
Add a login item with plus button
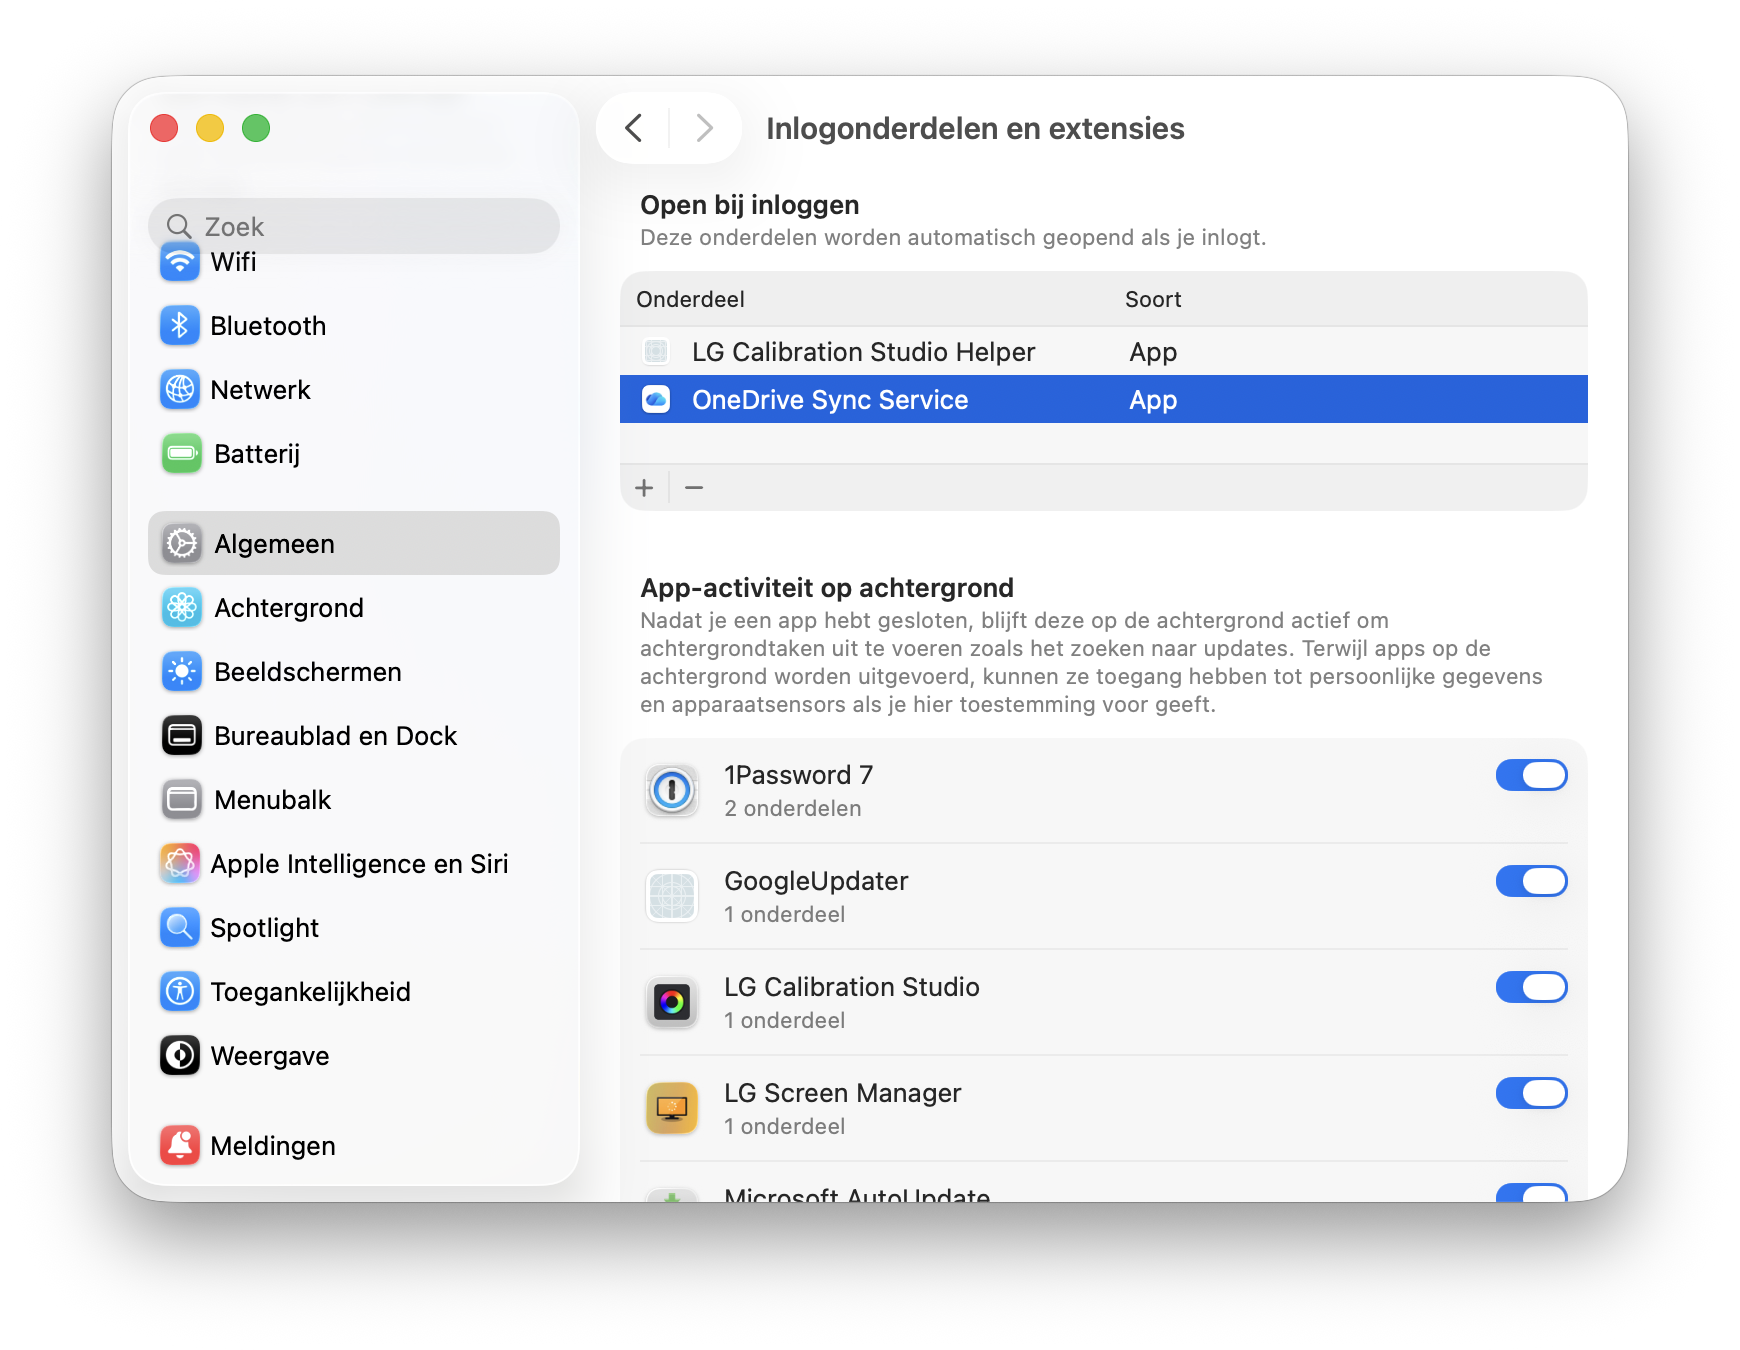(x=644, y=488)
